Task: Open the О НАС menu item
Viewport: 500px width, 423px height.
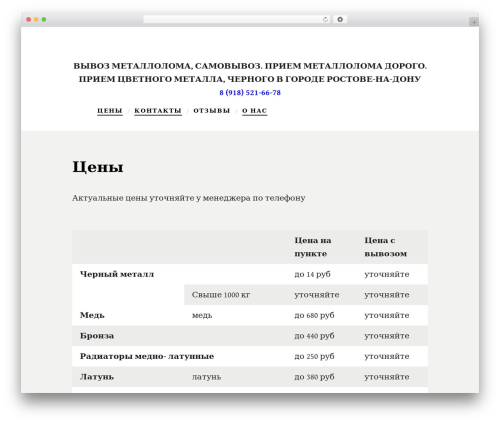Action: 255,111
